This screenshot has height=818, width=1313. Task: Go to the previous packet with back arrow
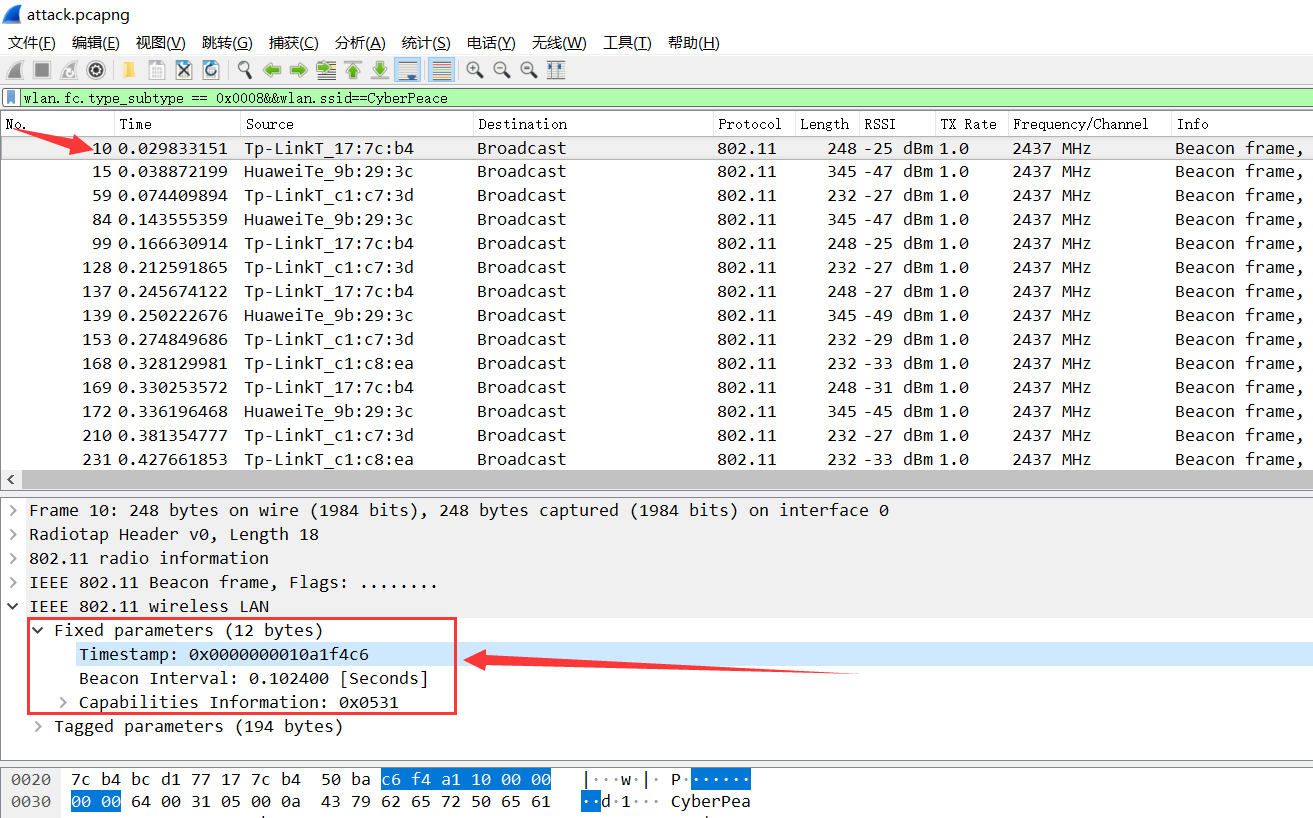click(271, 70)
